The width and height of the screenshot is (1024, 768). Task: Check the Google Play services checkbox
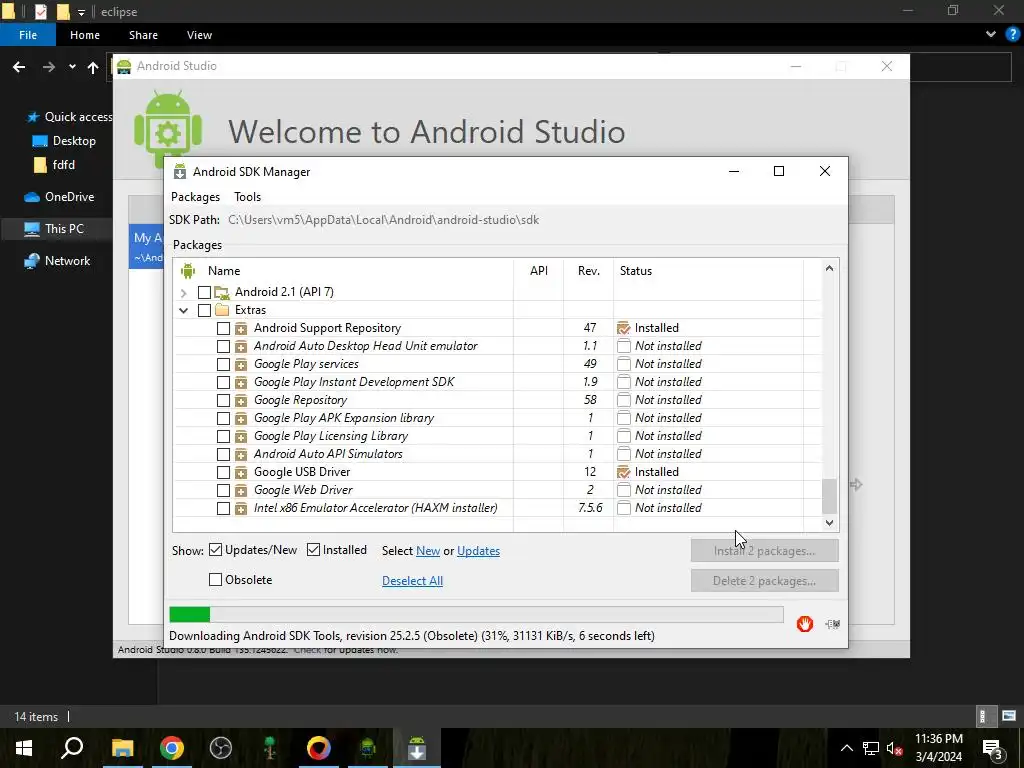click(223, 364)
